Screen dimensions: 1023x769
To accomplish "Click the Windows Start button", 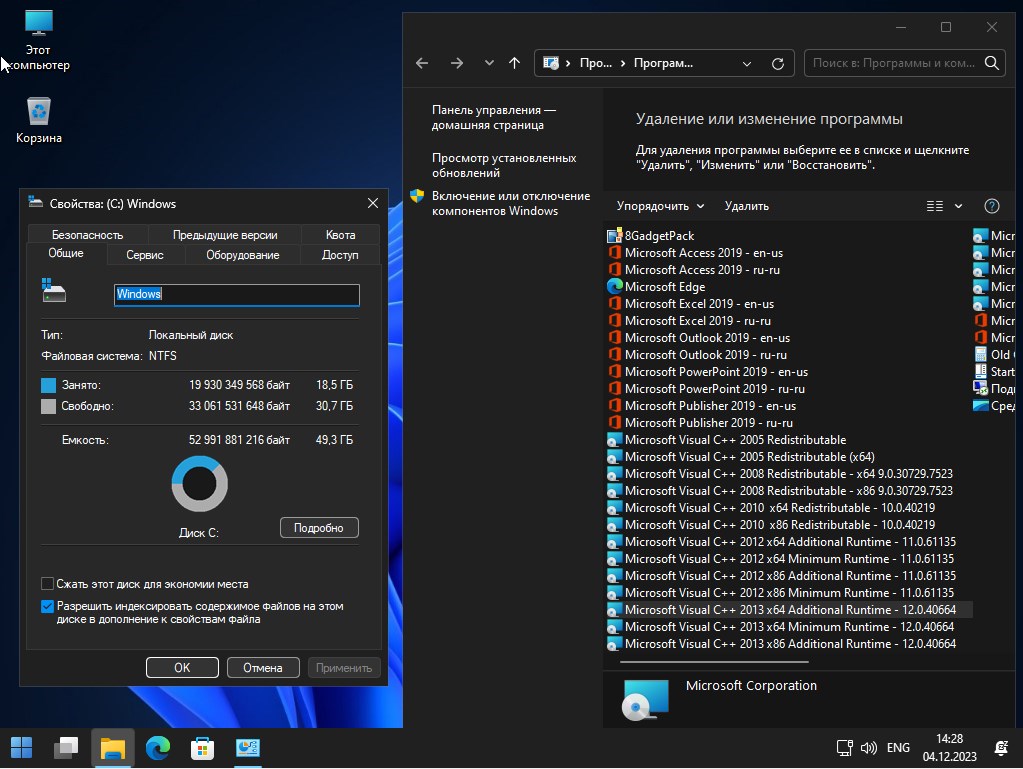I will (21, 747).
